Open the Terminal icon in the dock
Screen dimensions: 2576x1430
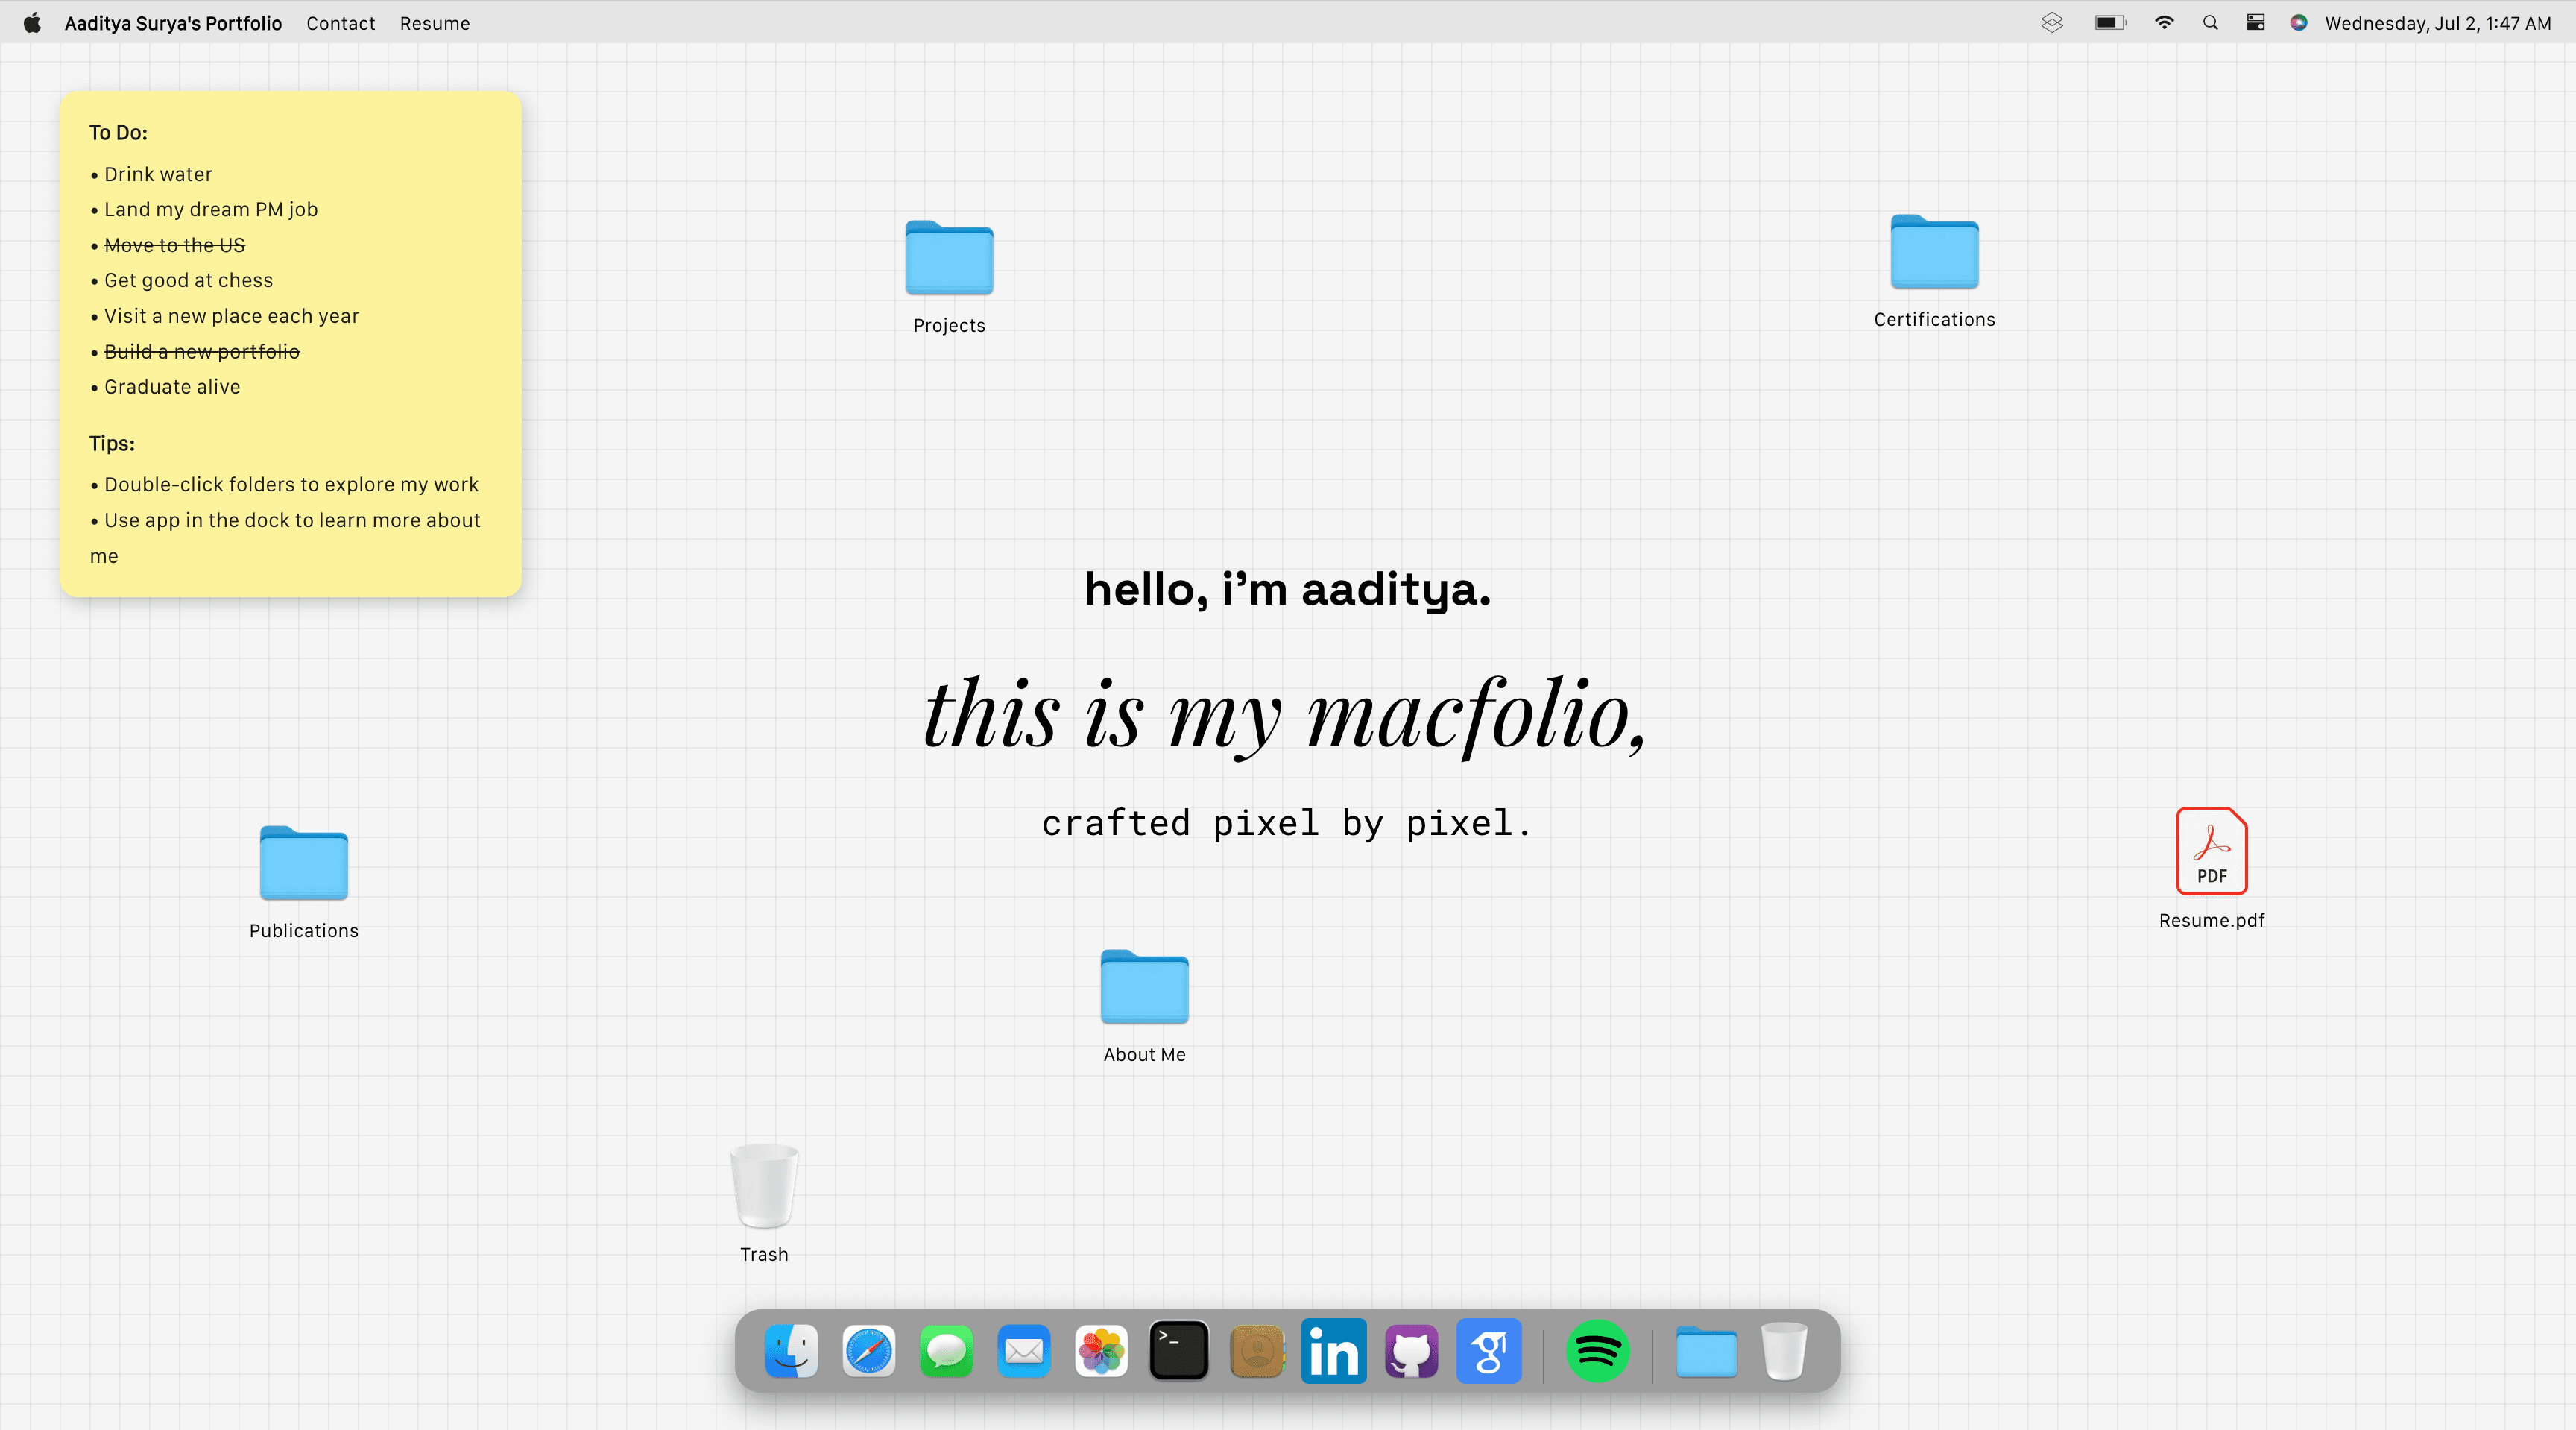pos(1179,1351)
